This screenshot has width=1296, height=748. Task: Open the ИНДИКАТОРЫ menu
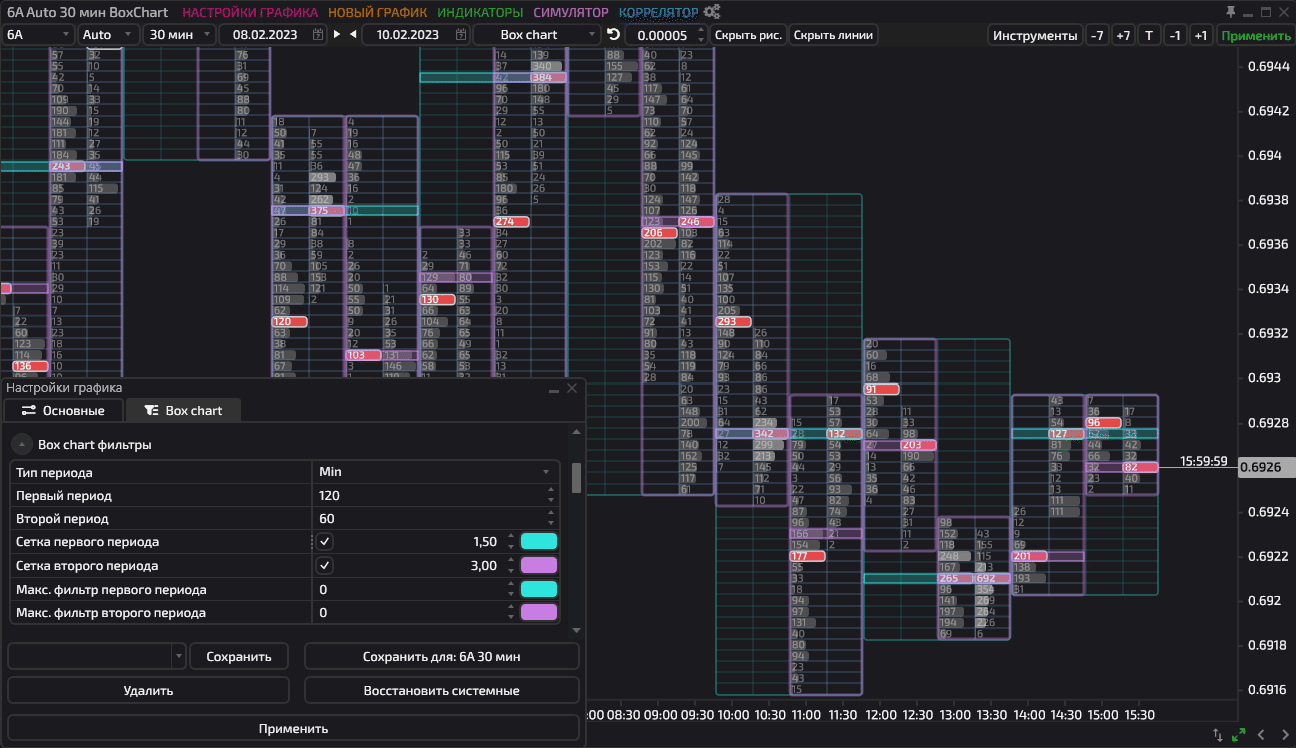480,12
